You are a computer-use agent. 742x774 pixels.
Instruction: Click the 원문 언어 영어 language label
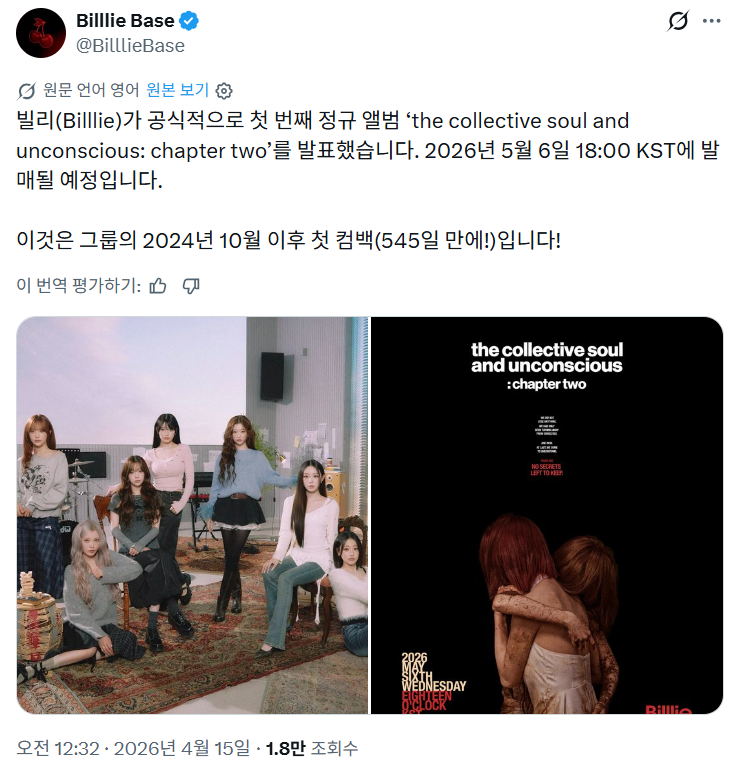point(91,90)
